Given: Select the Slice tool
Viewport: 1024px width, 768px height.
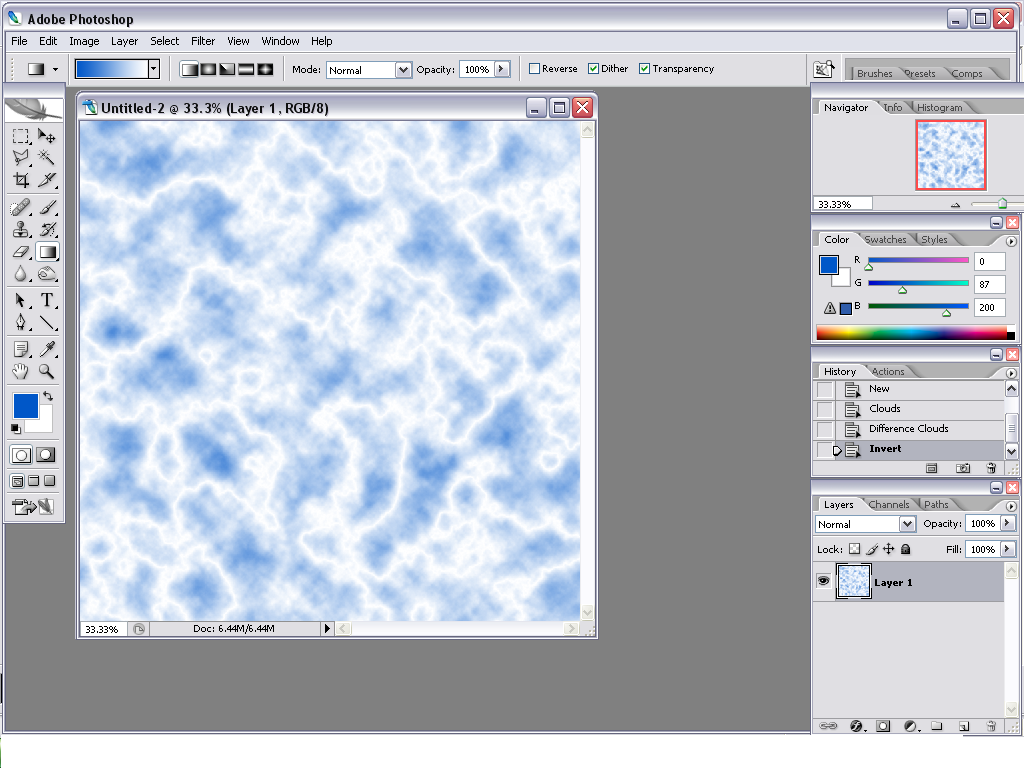Looking at the screenshot, I should click(46, 180).
